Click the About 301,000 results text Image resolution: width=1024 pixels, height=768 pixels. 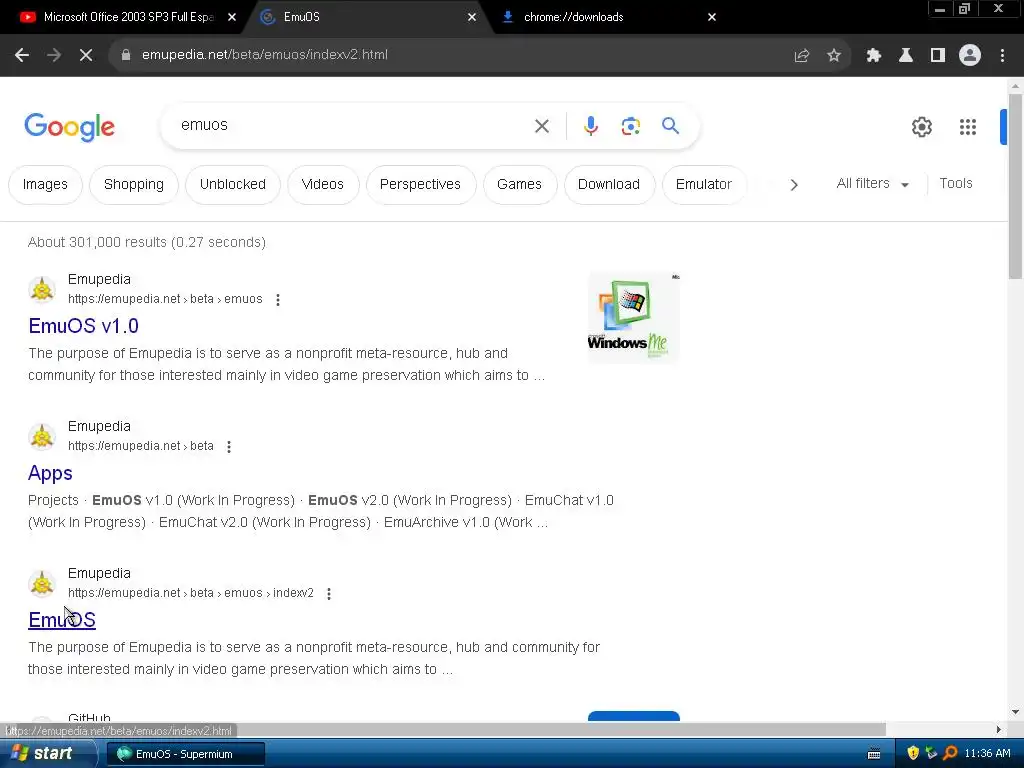[x=147, y=242]
